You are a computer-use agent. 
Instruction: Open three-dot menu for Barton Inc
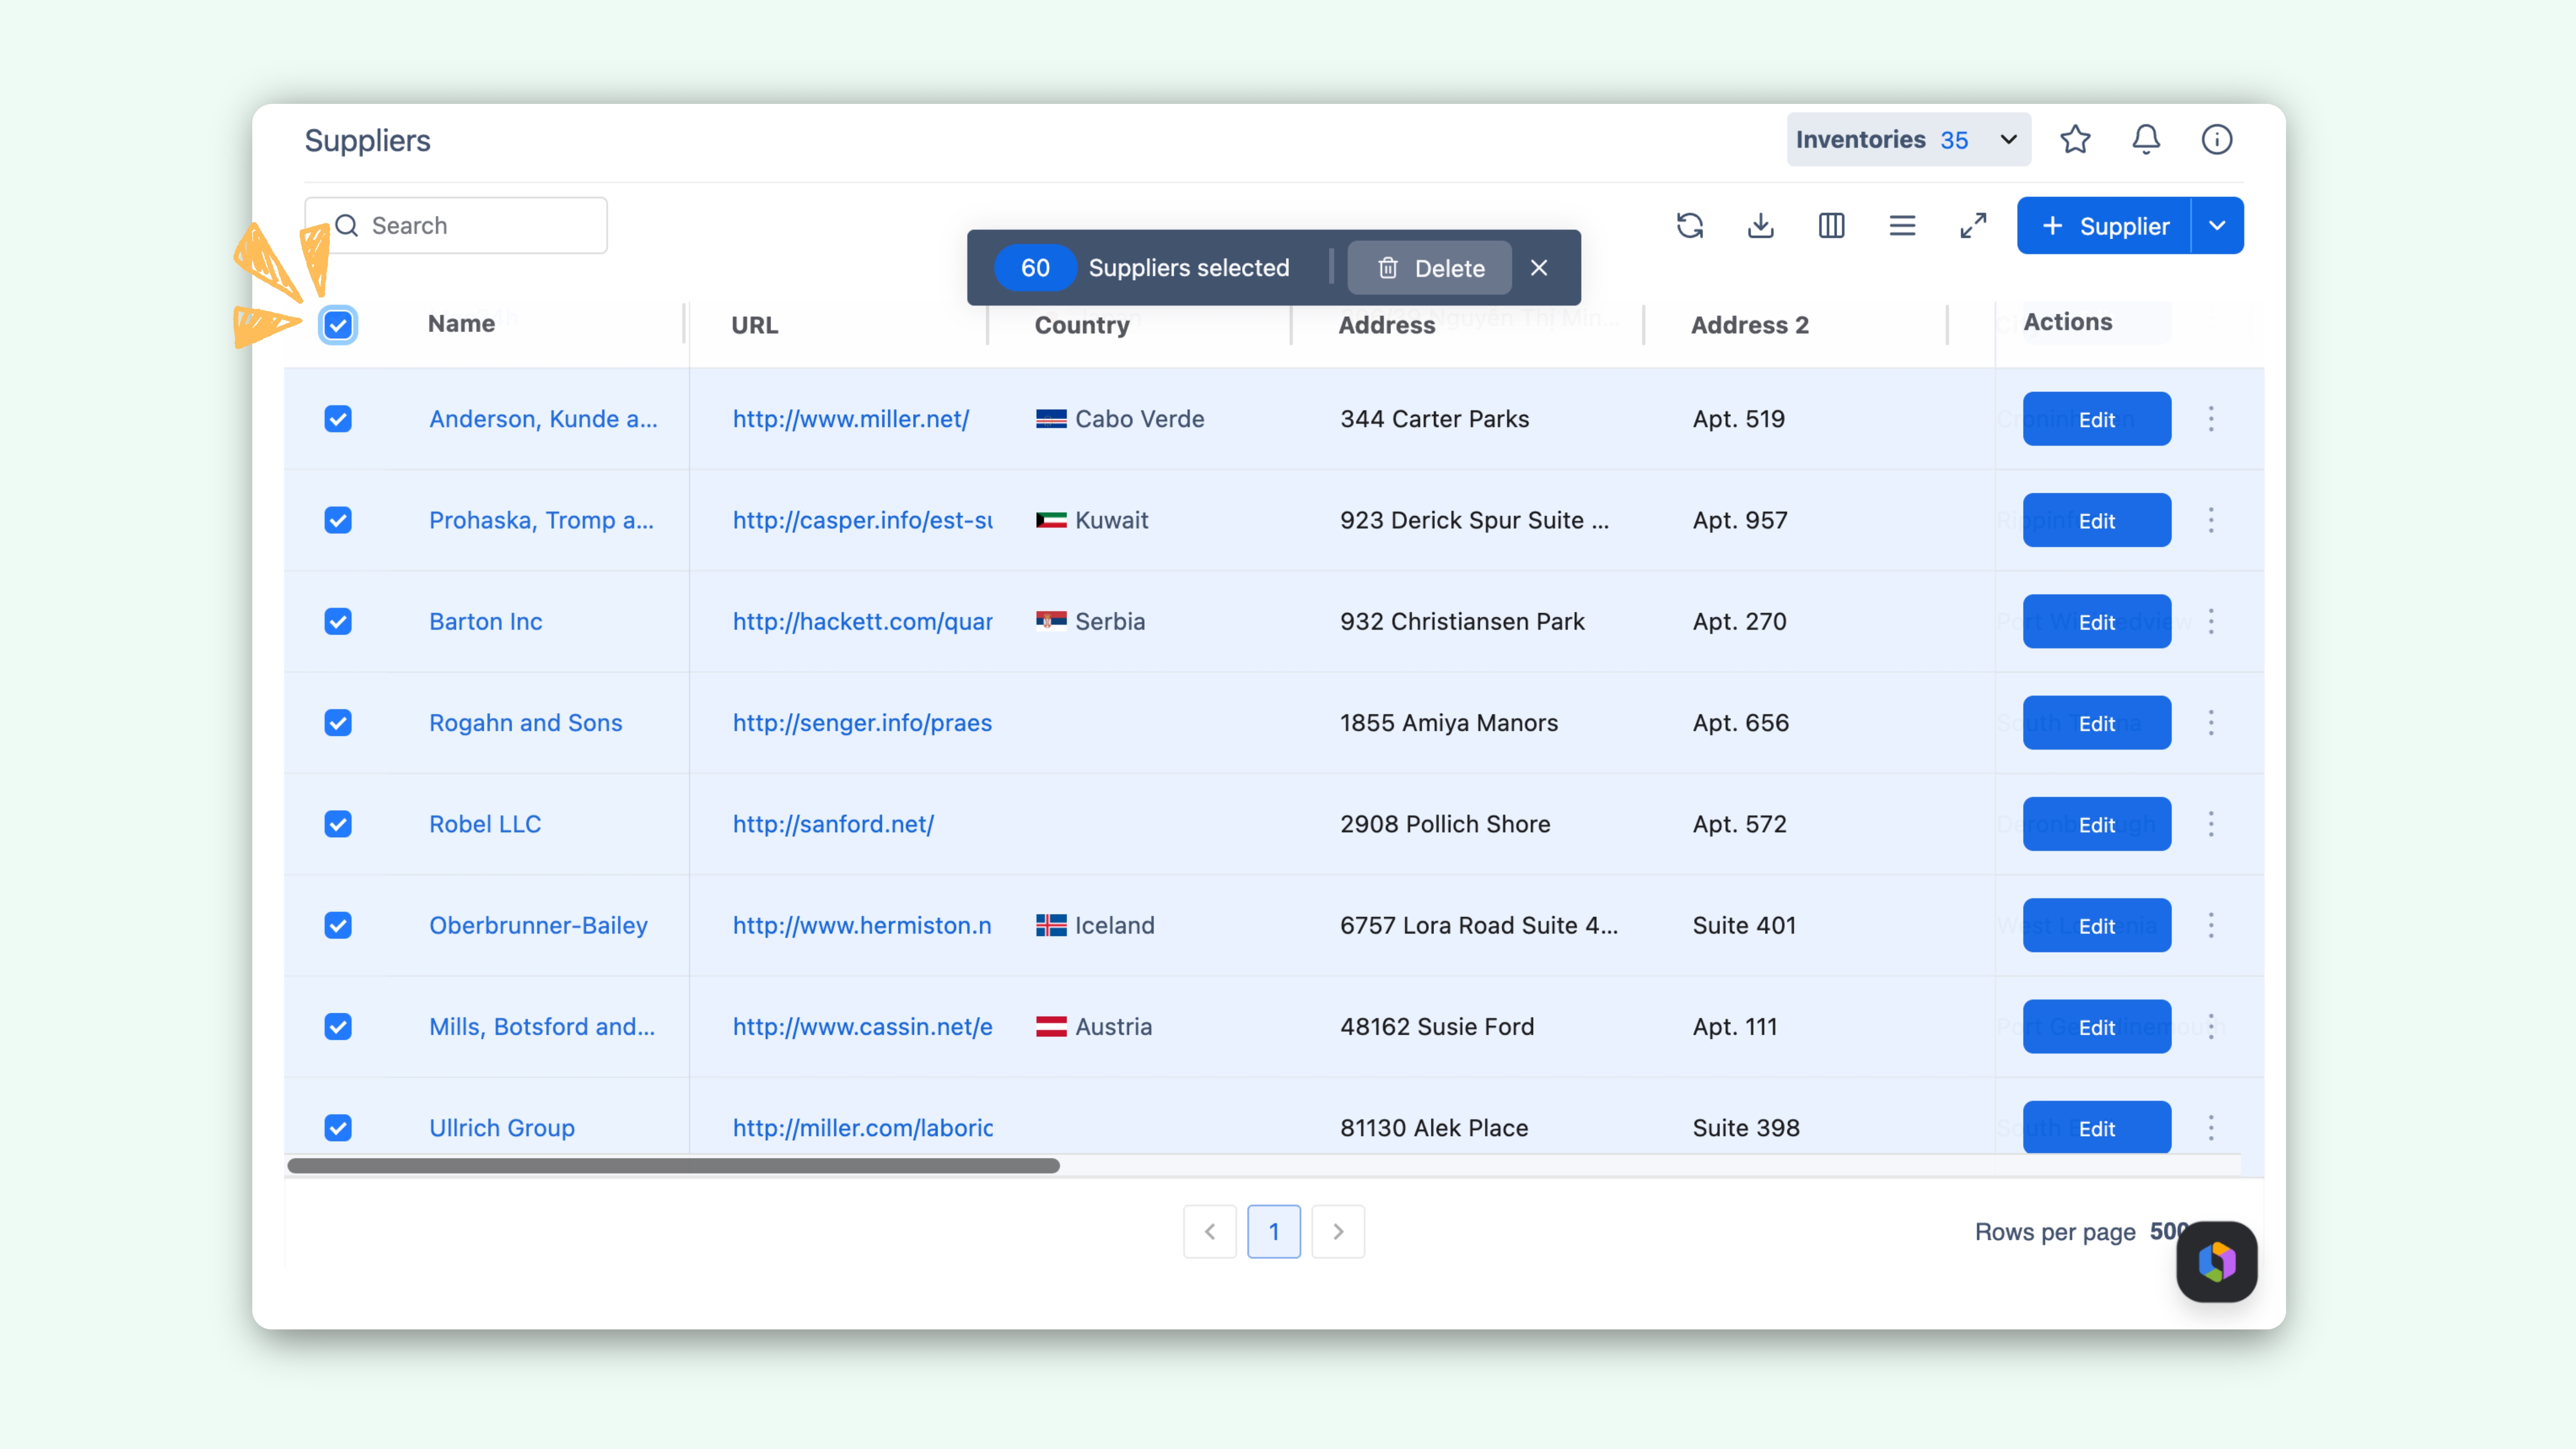[x=2211, y=621]
